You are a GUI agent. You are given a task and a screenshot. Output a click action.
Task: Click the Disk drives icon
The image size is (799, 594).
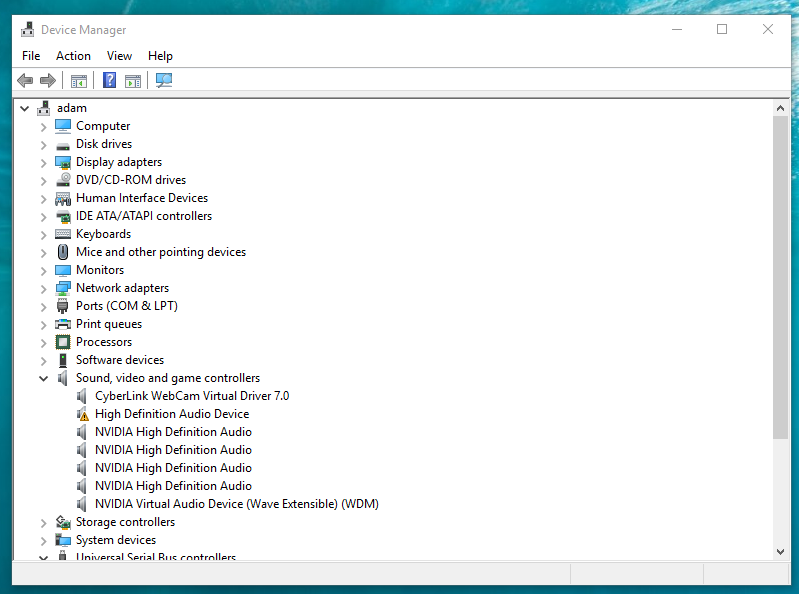[63, 145]
